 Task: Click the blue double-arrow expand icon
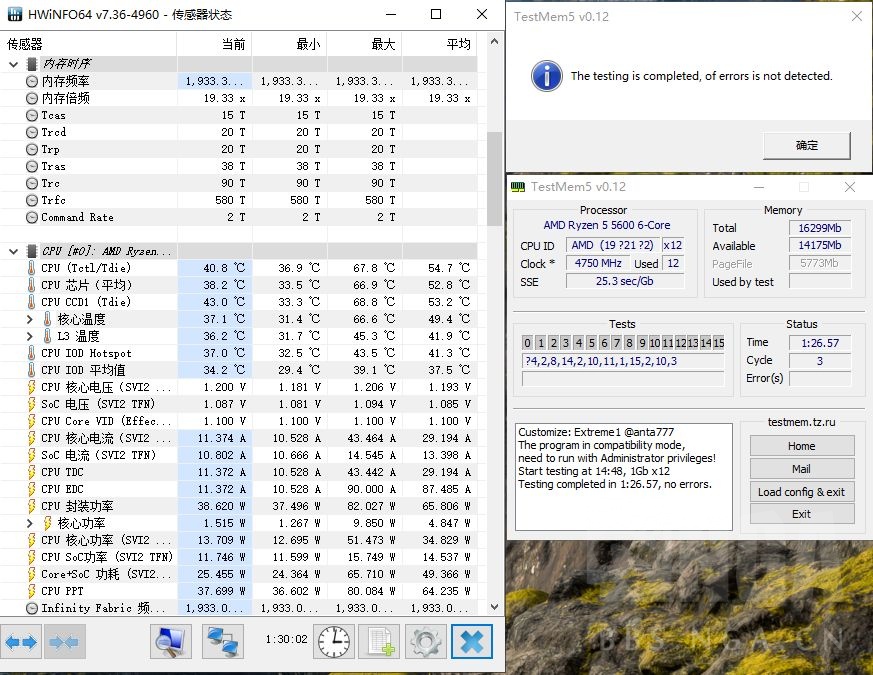coord(20,641)
